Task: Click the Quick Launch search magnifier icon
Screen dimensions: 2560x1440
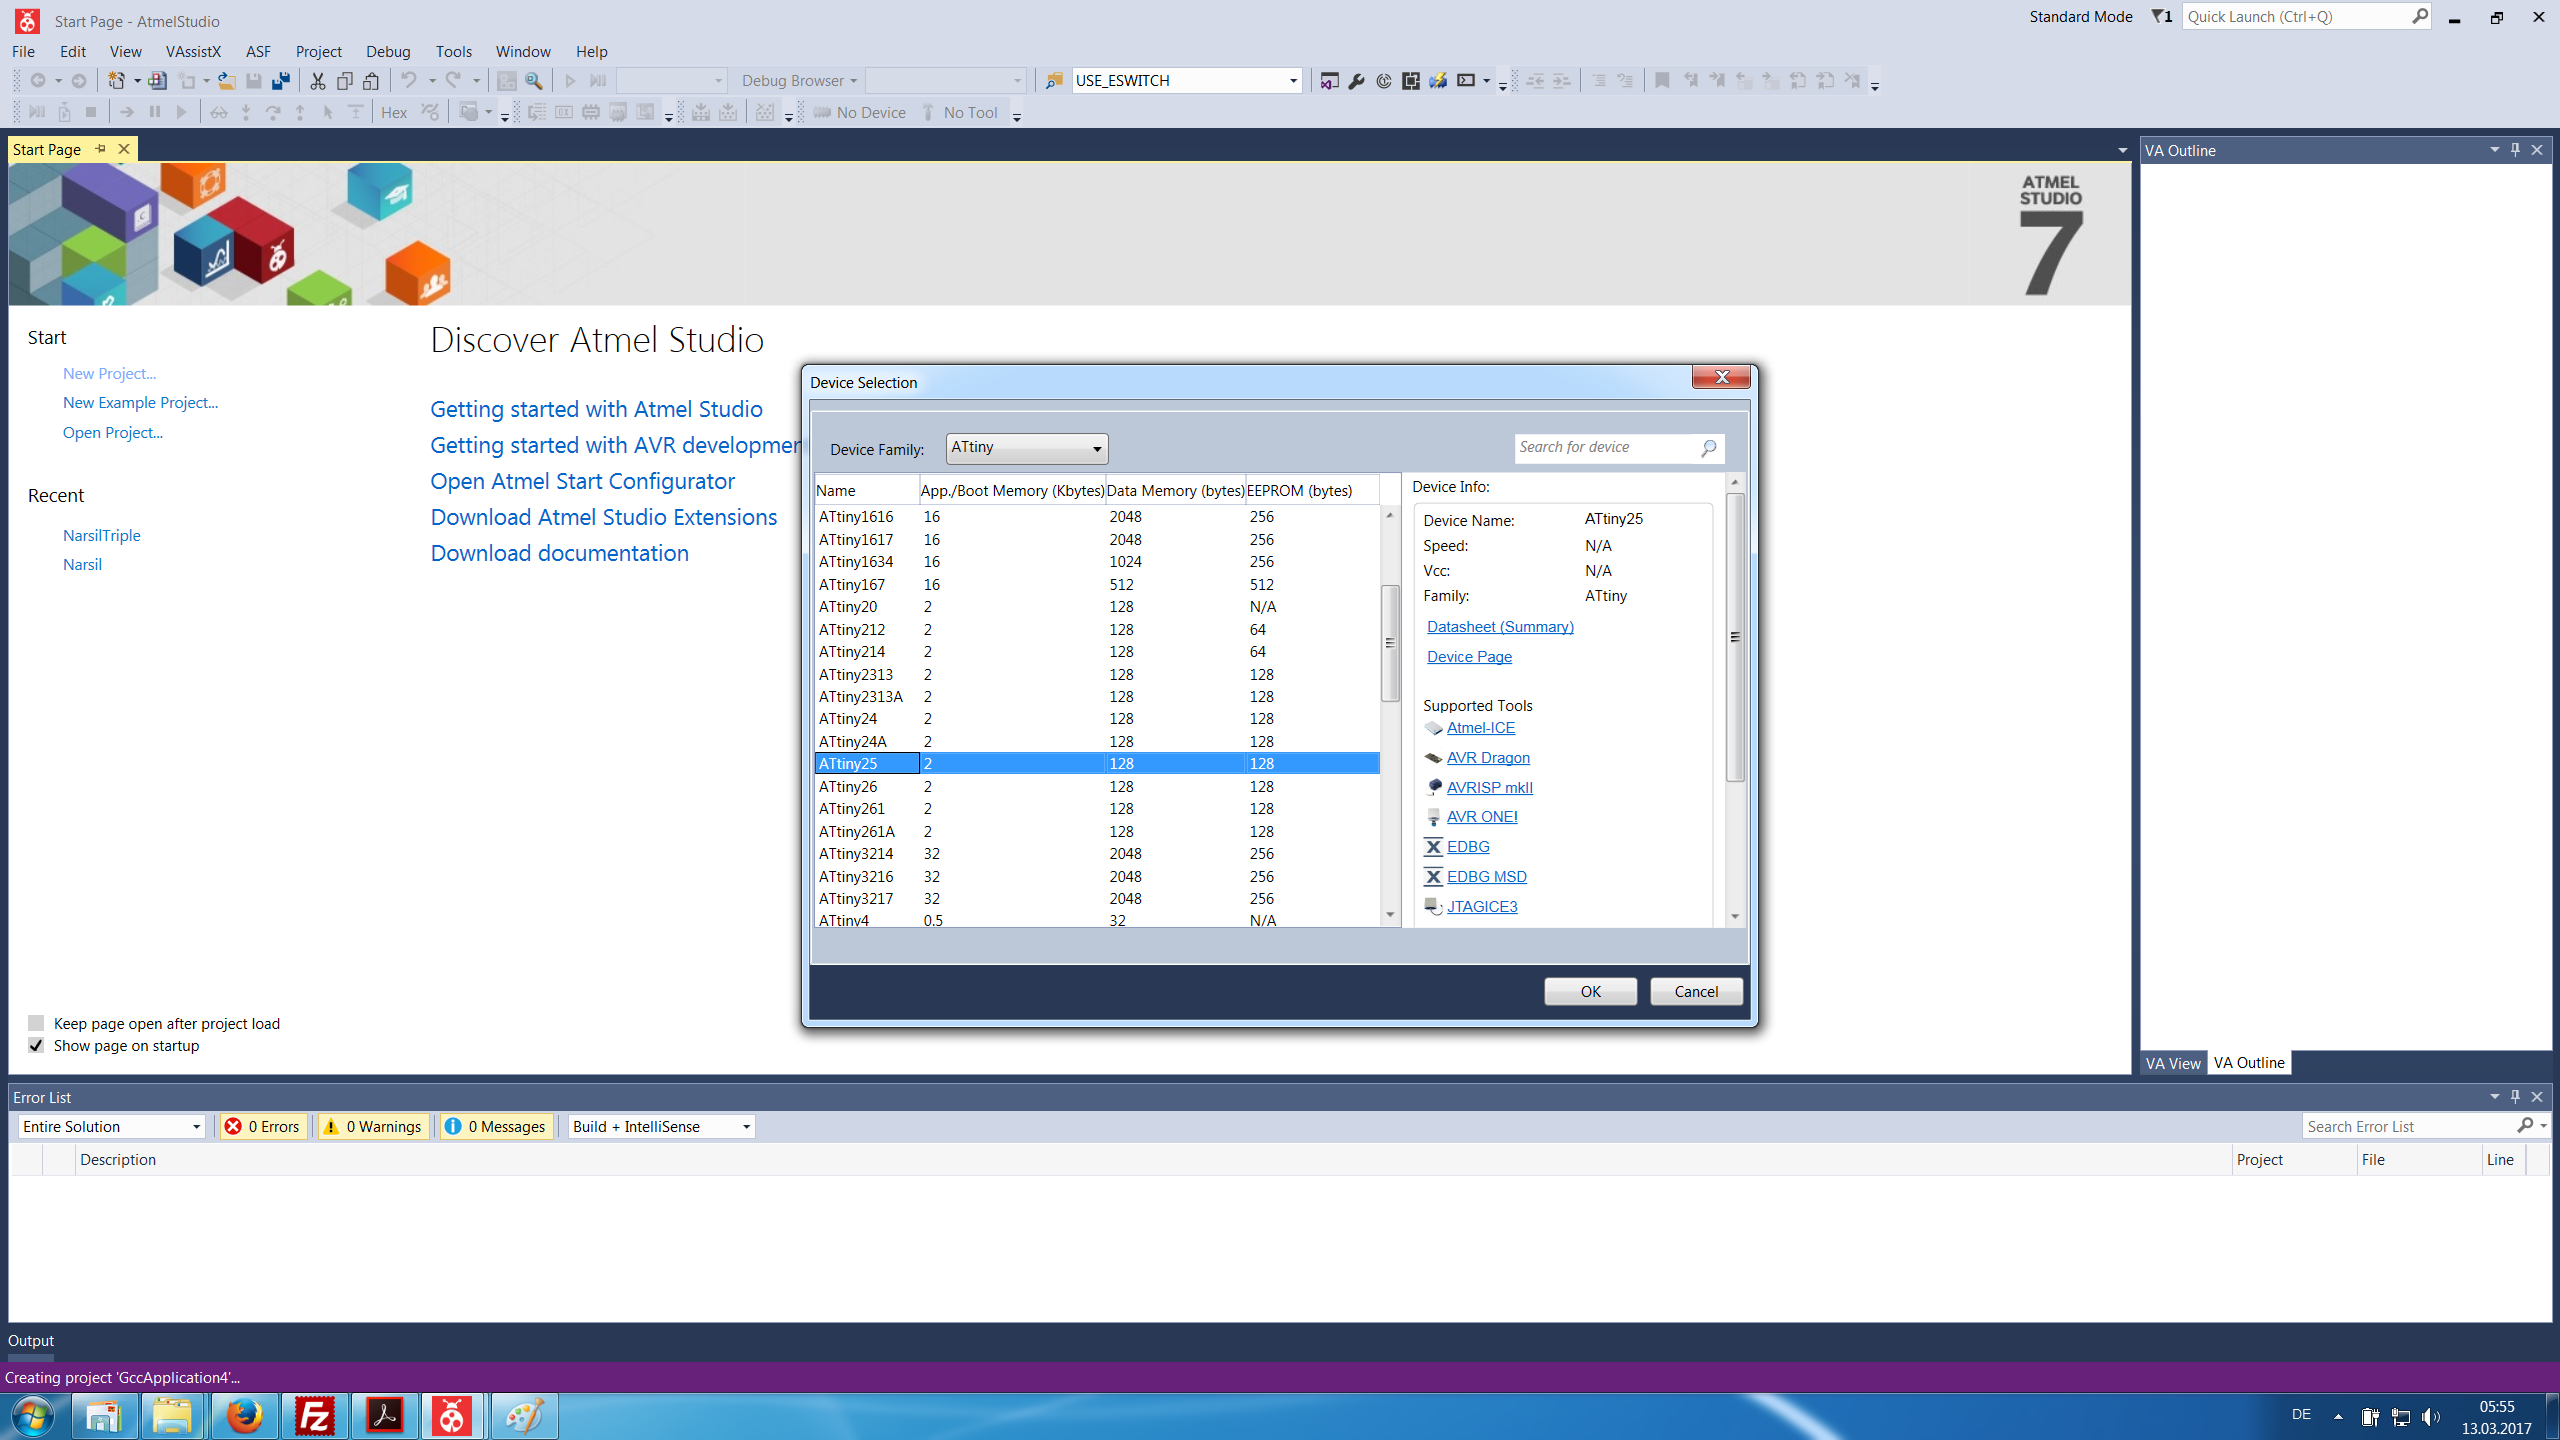Action: click(x=2419, y=16)
